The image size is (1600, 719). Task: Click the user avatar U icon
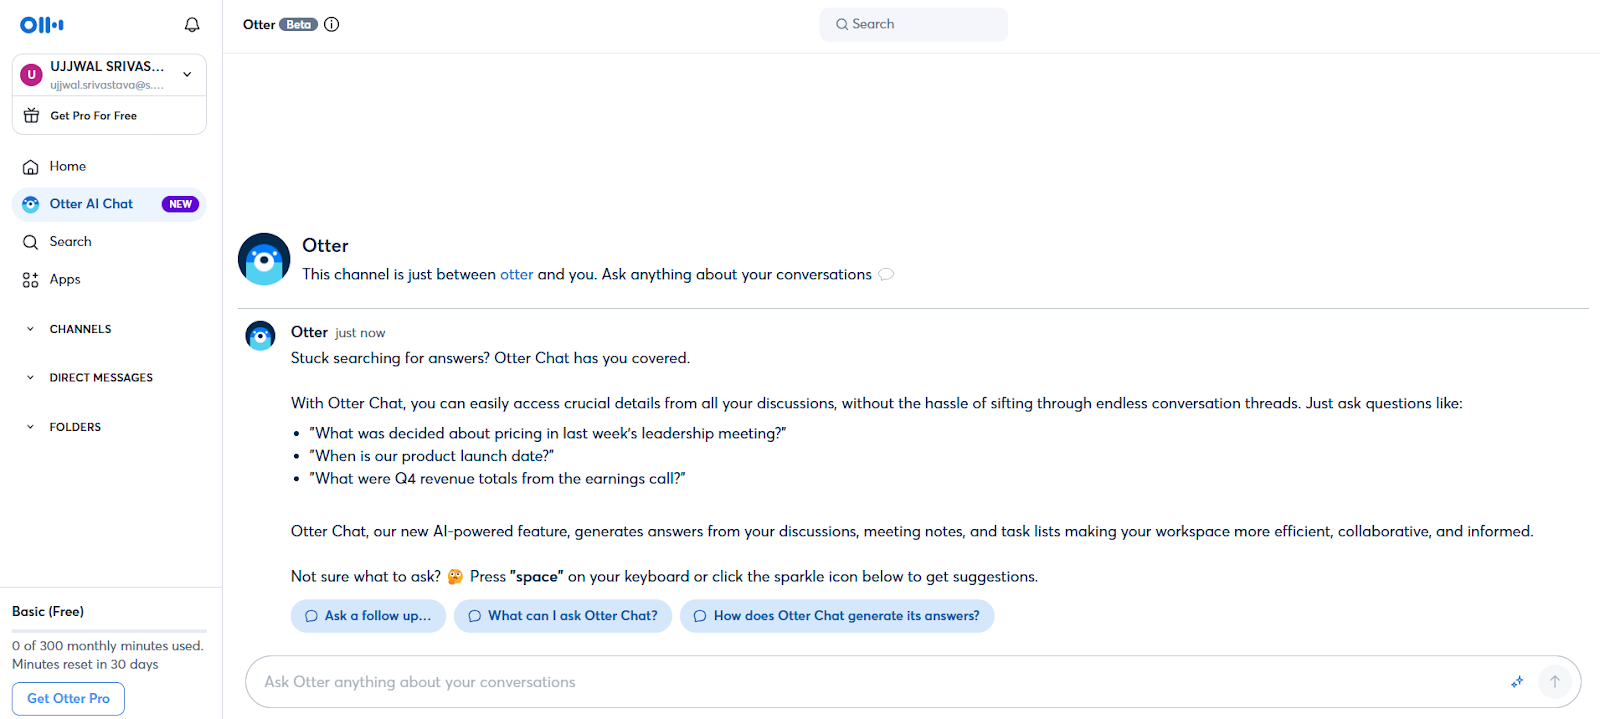(31, 75)
